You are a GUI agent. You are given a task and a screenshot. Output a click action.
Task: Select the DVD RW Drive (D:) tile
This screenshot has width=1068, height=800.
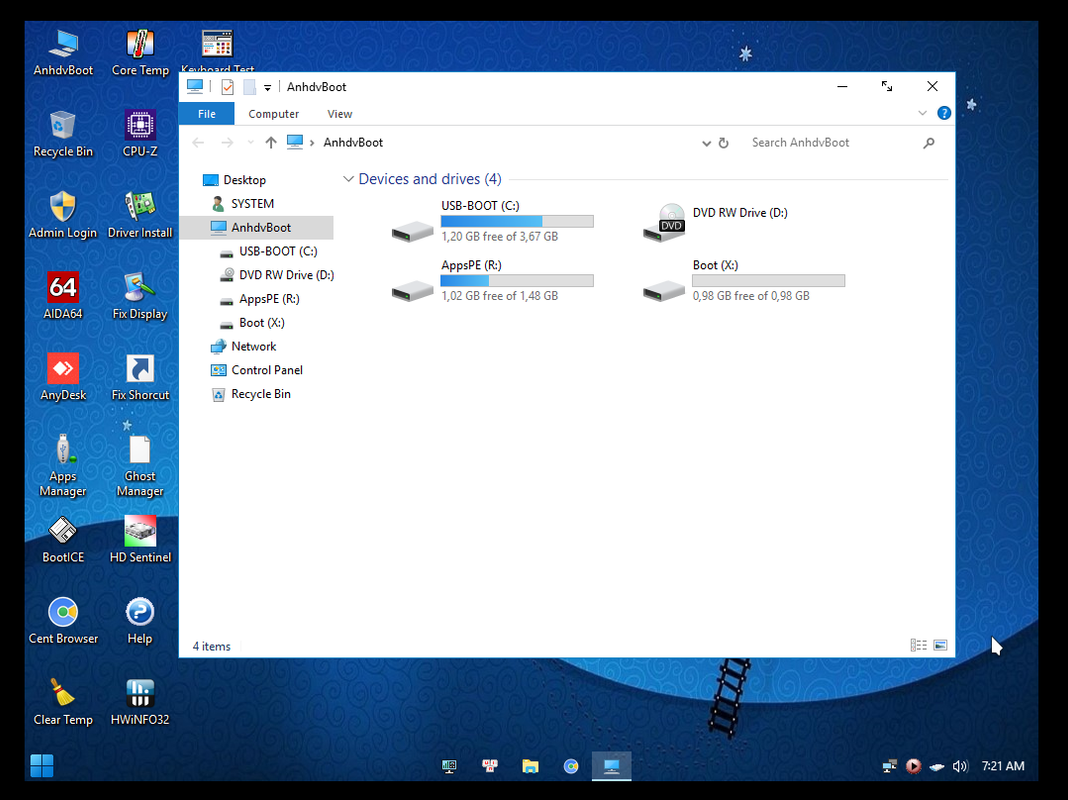(x=716, y=221)
